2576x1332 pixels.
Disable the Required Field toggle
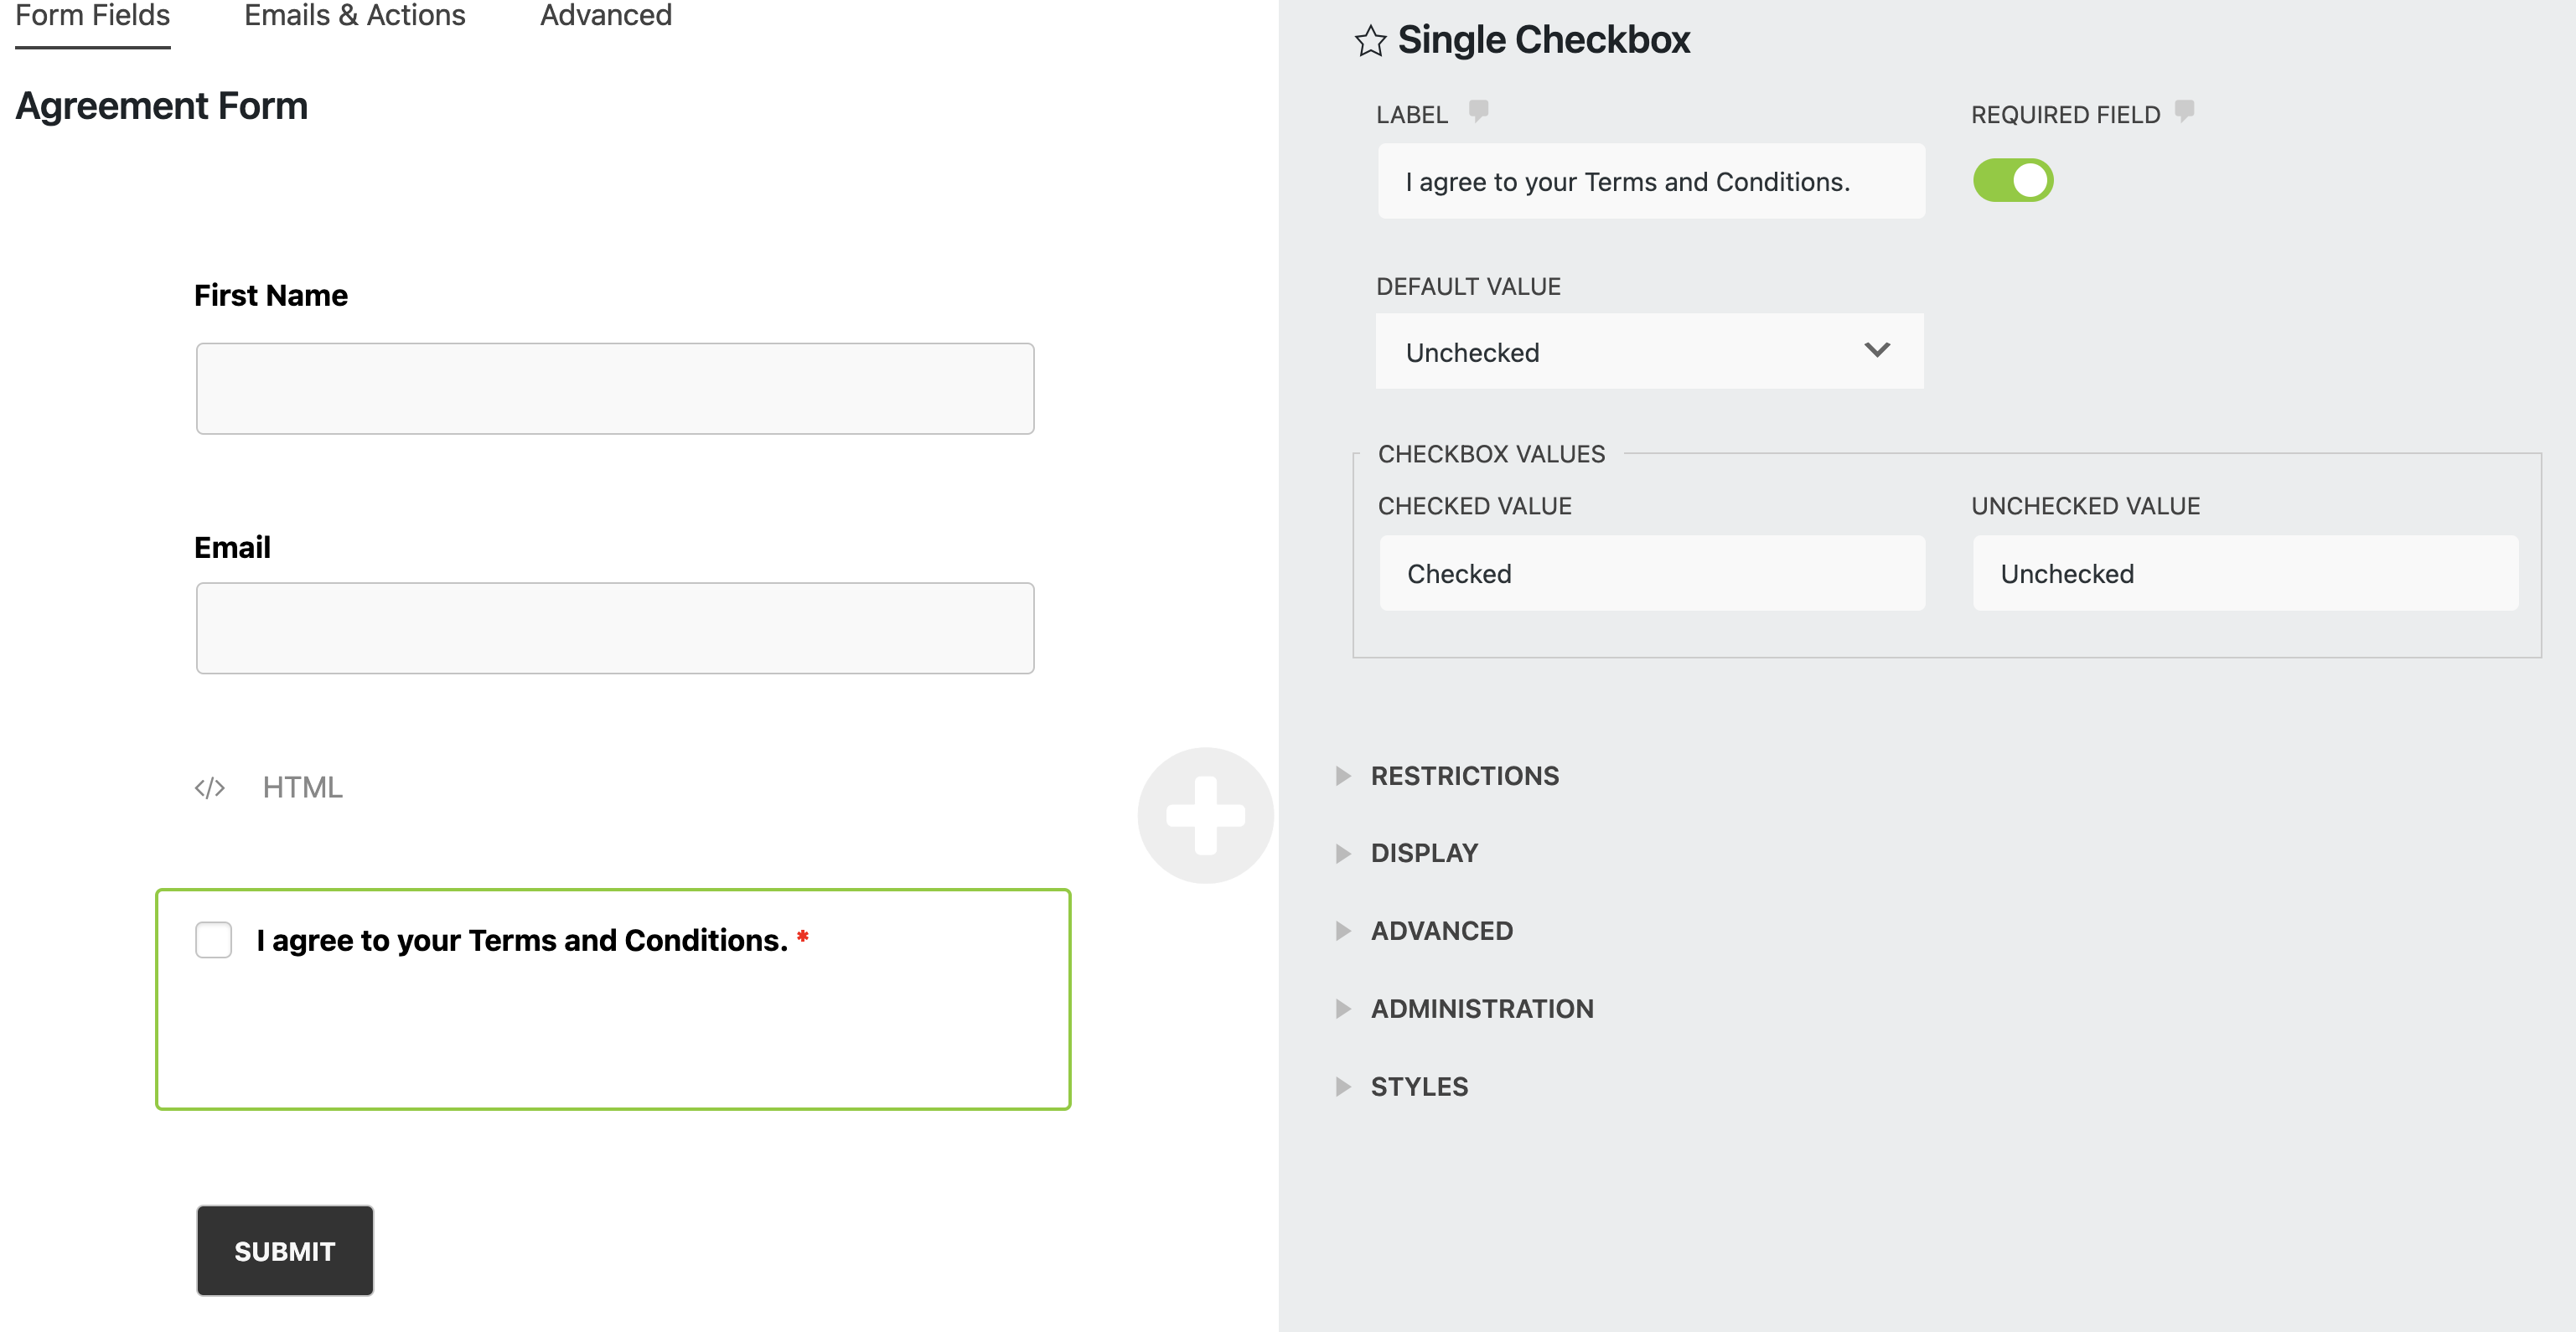tap(2014, 180)
